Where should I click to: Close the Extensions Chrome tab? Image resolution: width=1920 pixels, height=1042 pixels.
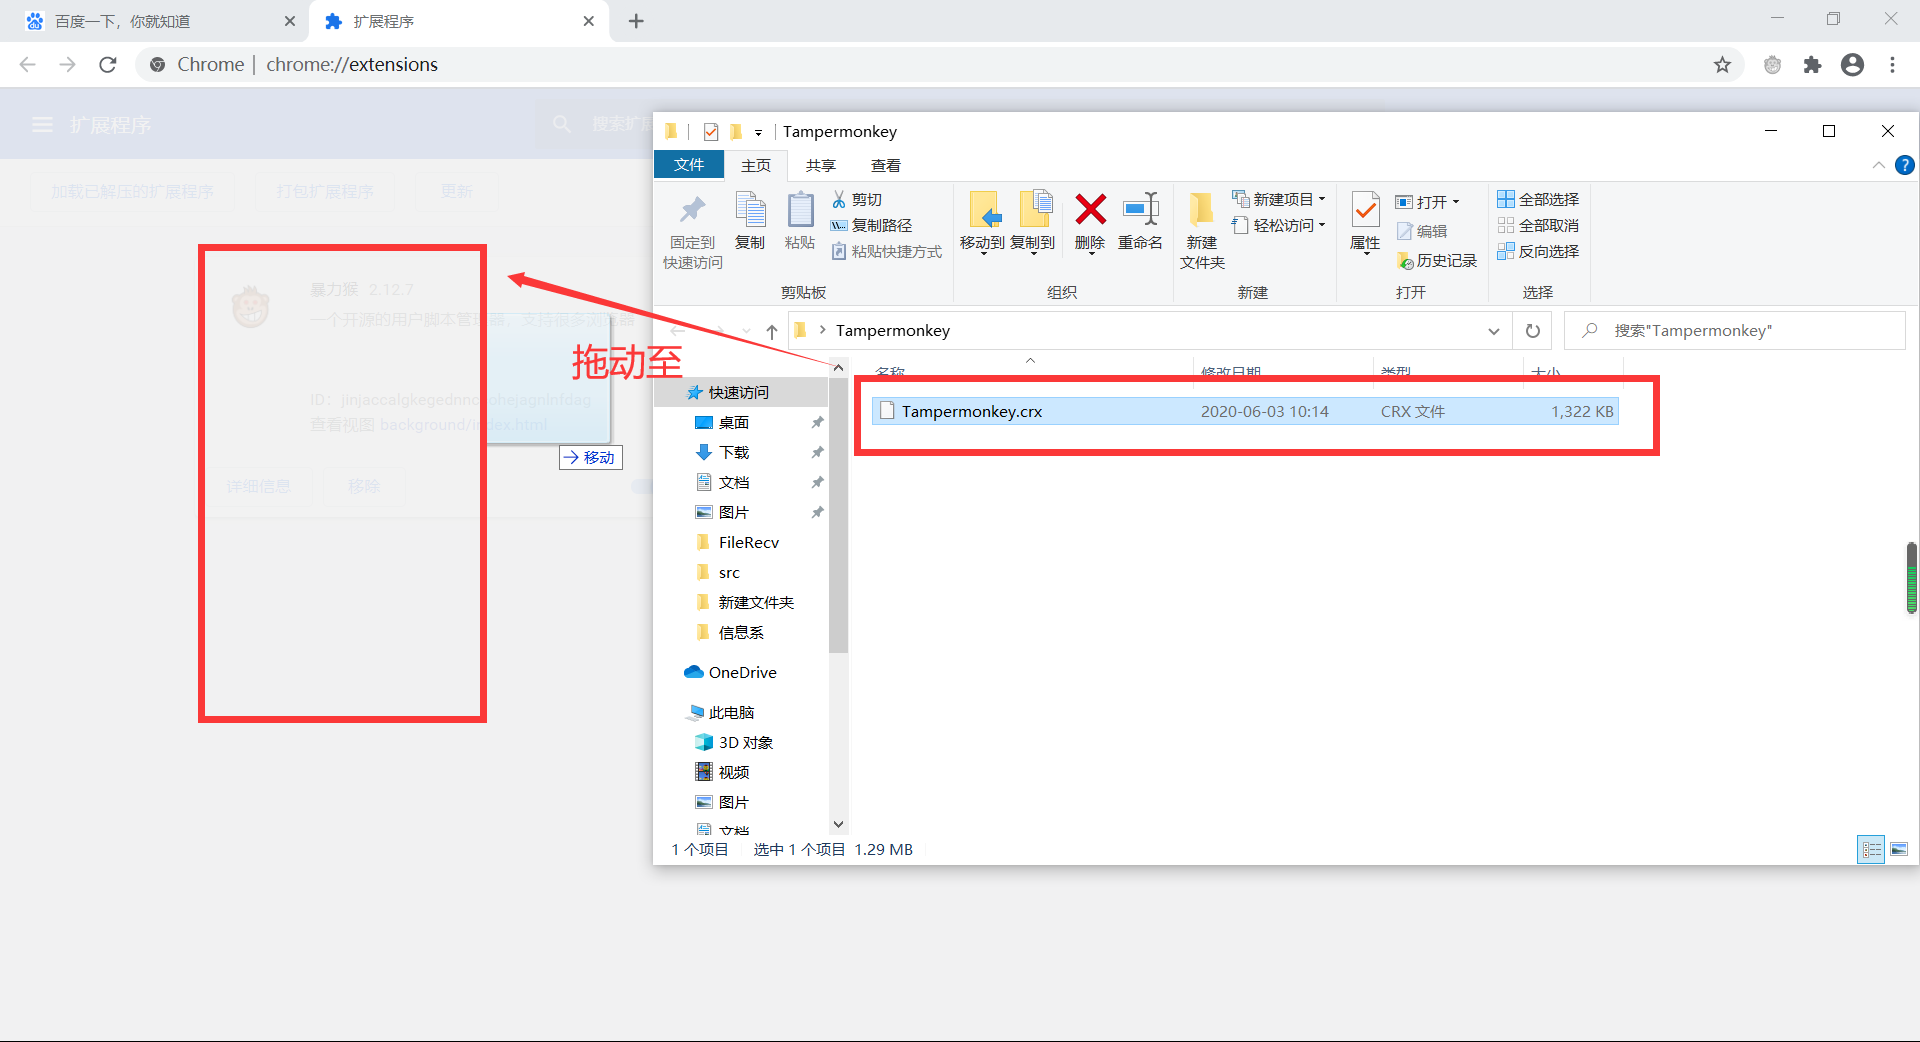point(589,21)
